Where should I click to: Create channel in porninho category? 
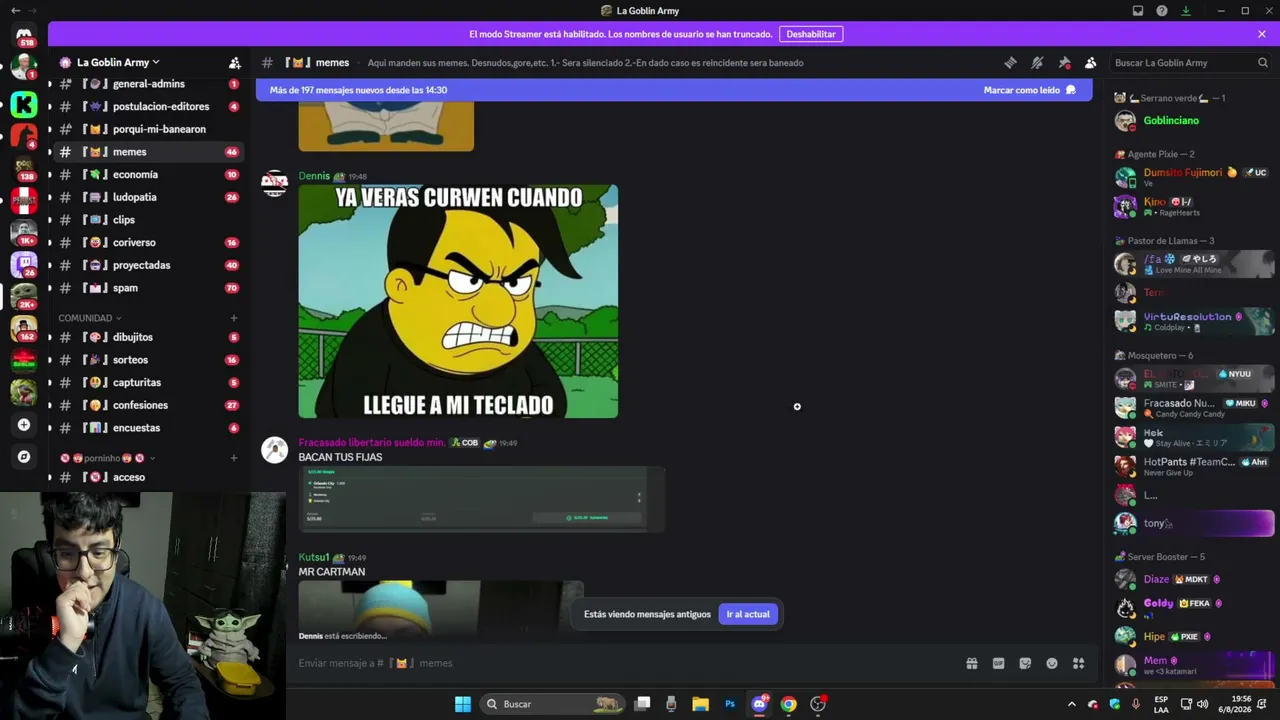pyautogui.click(x=234, y=458)
